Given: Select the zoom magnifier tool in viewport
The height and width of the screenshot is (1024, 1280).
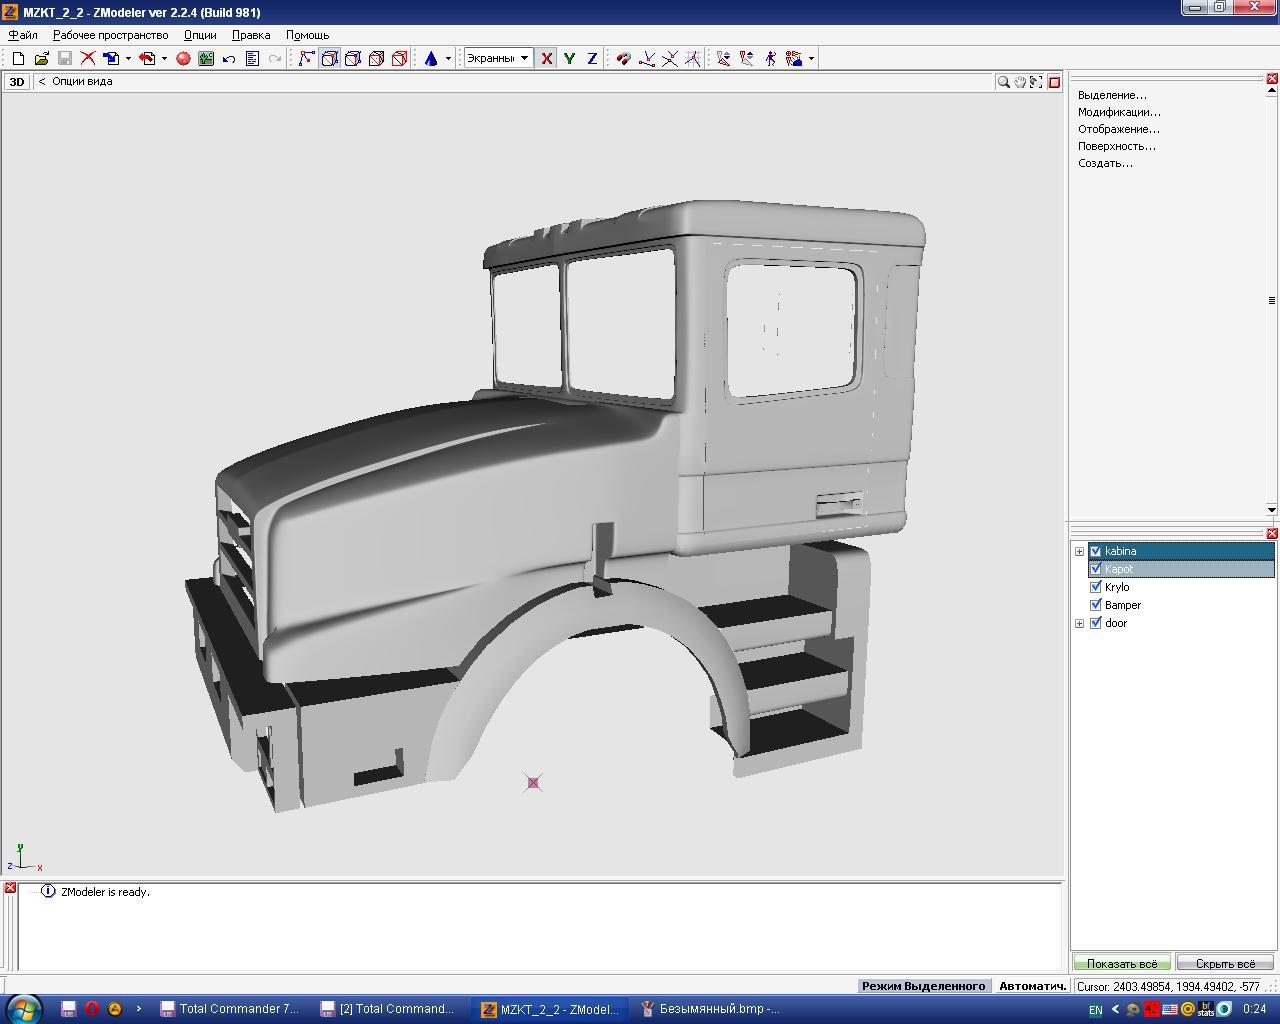Looking at the screenshot, I should pyautogui.click(x=1003, y=82).
